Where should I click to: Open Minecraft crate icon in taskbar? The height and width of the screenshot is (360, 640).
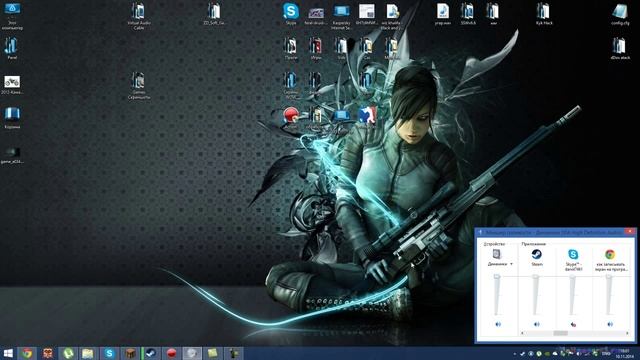[x=130, y=353]
